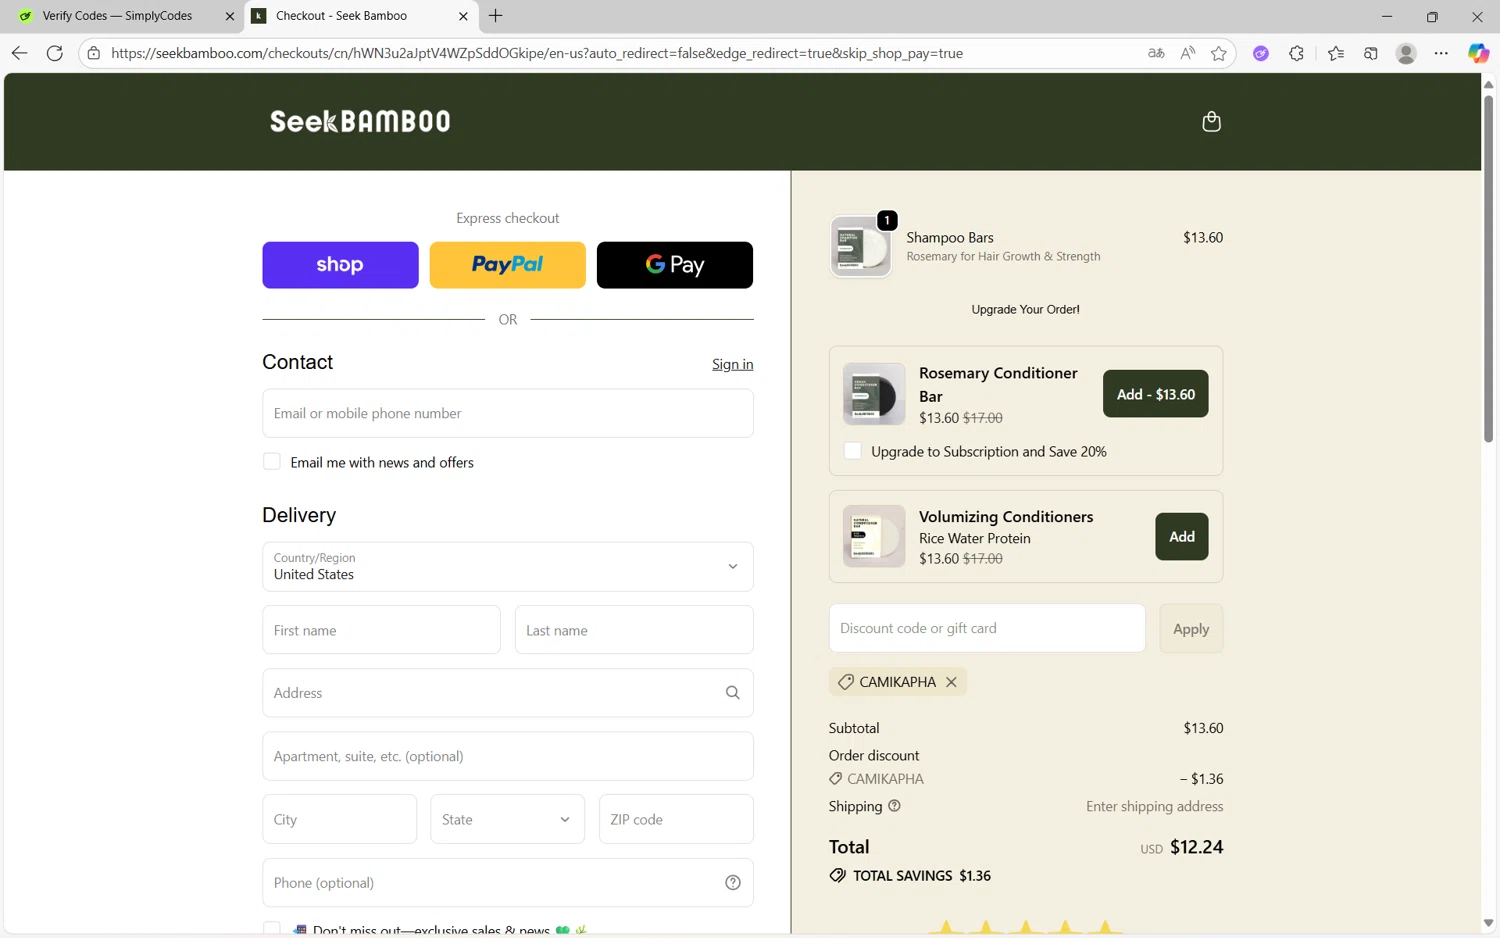
Task: Open the shopping bag cart icon
Action: 1211,121
